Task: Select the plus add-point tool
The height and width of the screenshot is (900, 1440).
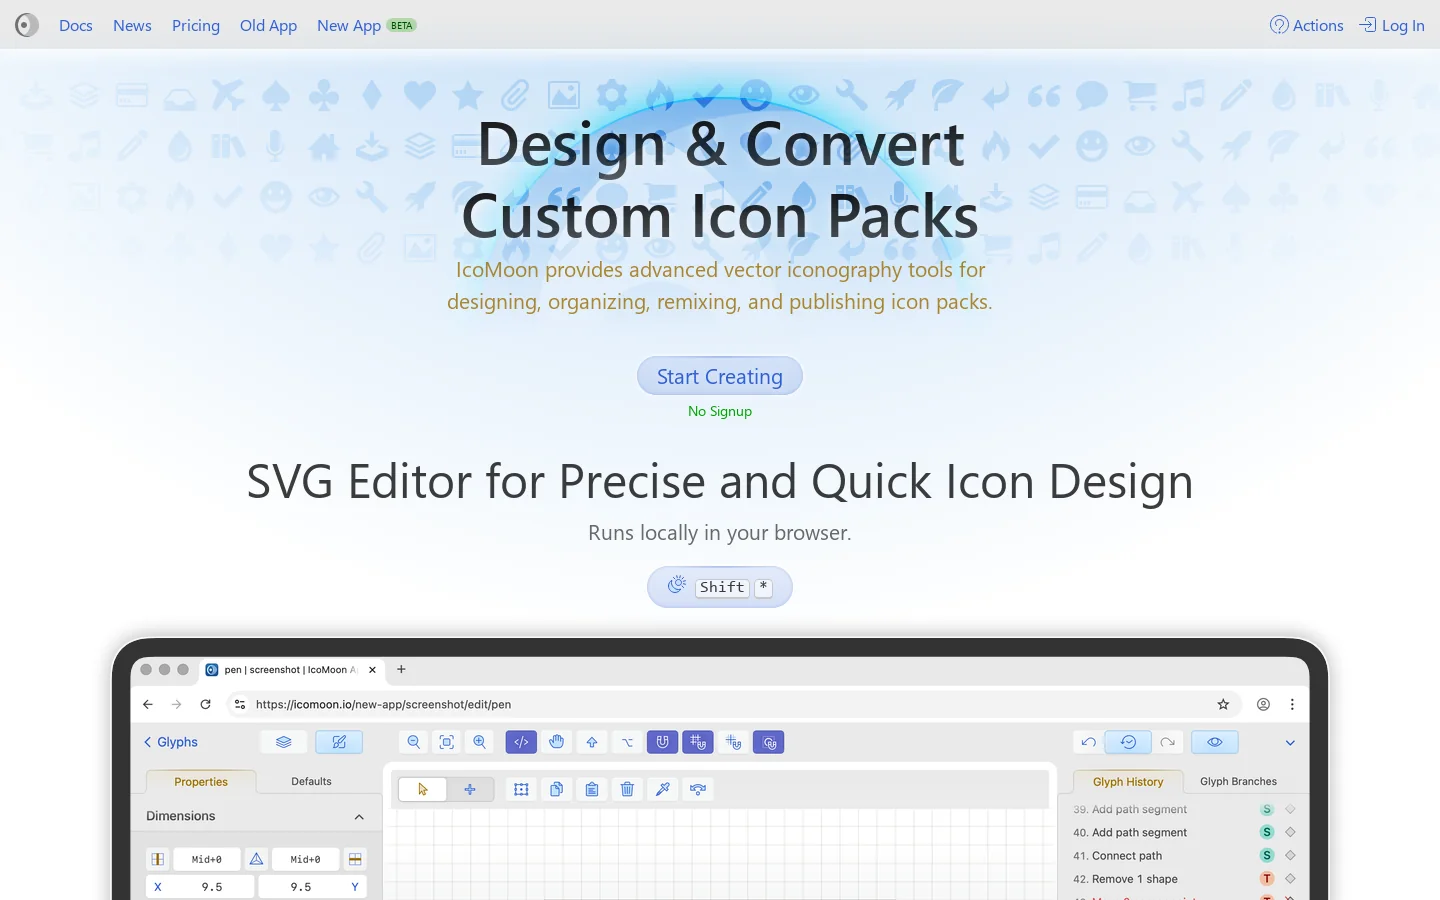Action: click(470, 789)
